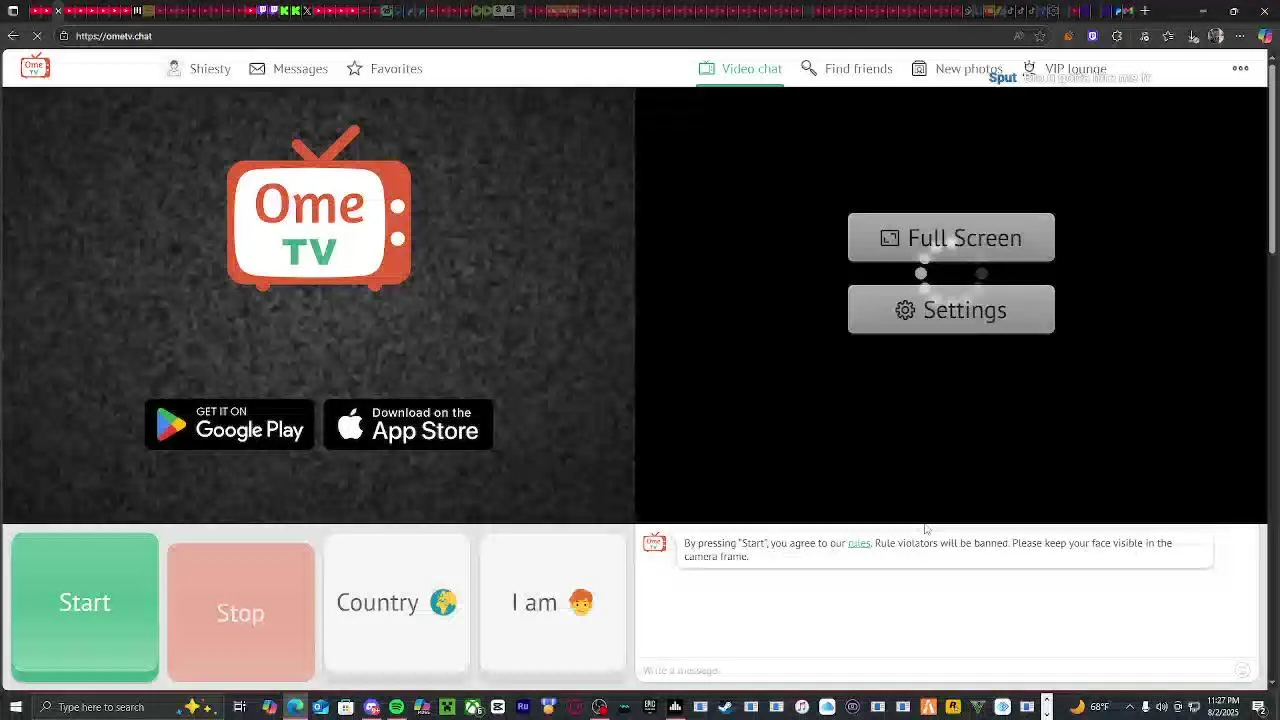Open the browser profile avatar

[x=1216, y=36]
